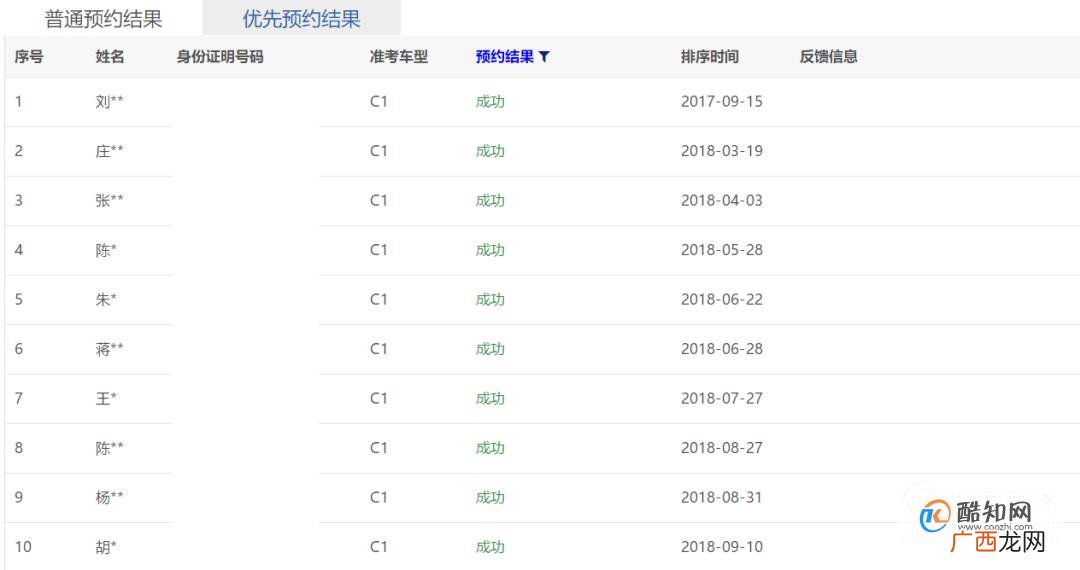This screenshot has height=570, width=1080.
Task: Select the name 陈** in row 8
Action: coord(110,448)
